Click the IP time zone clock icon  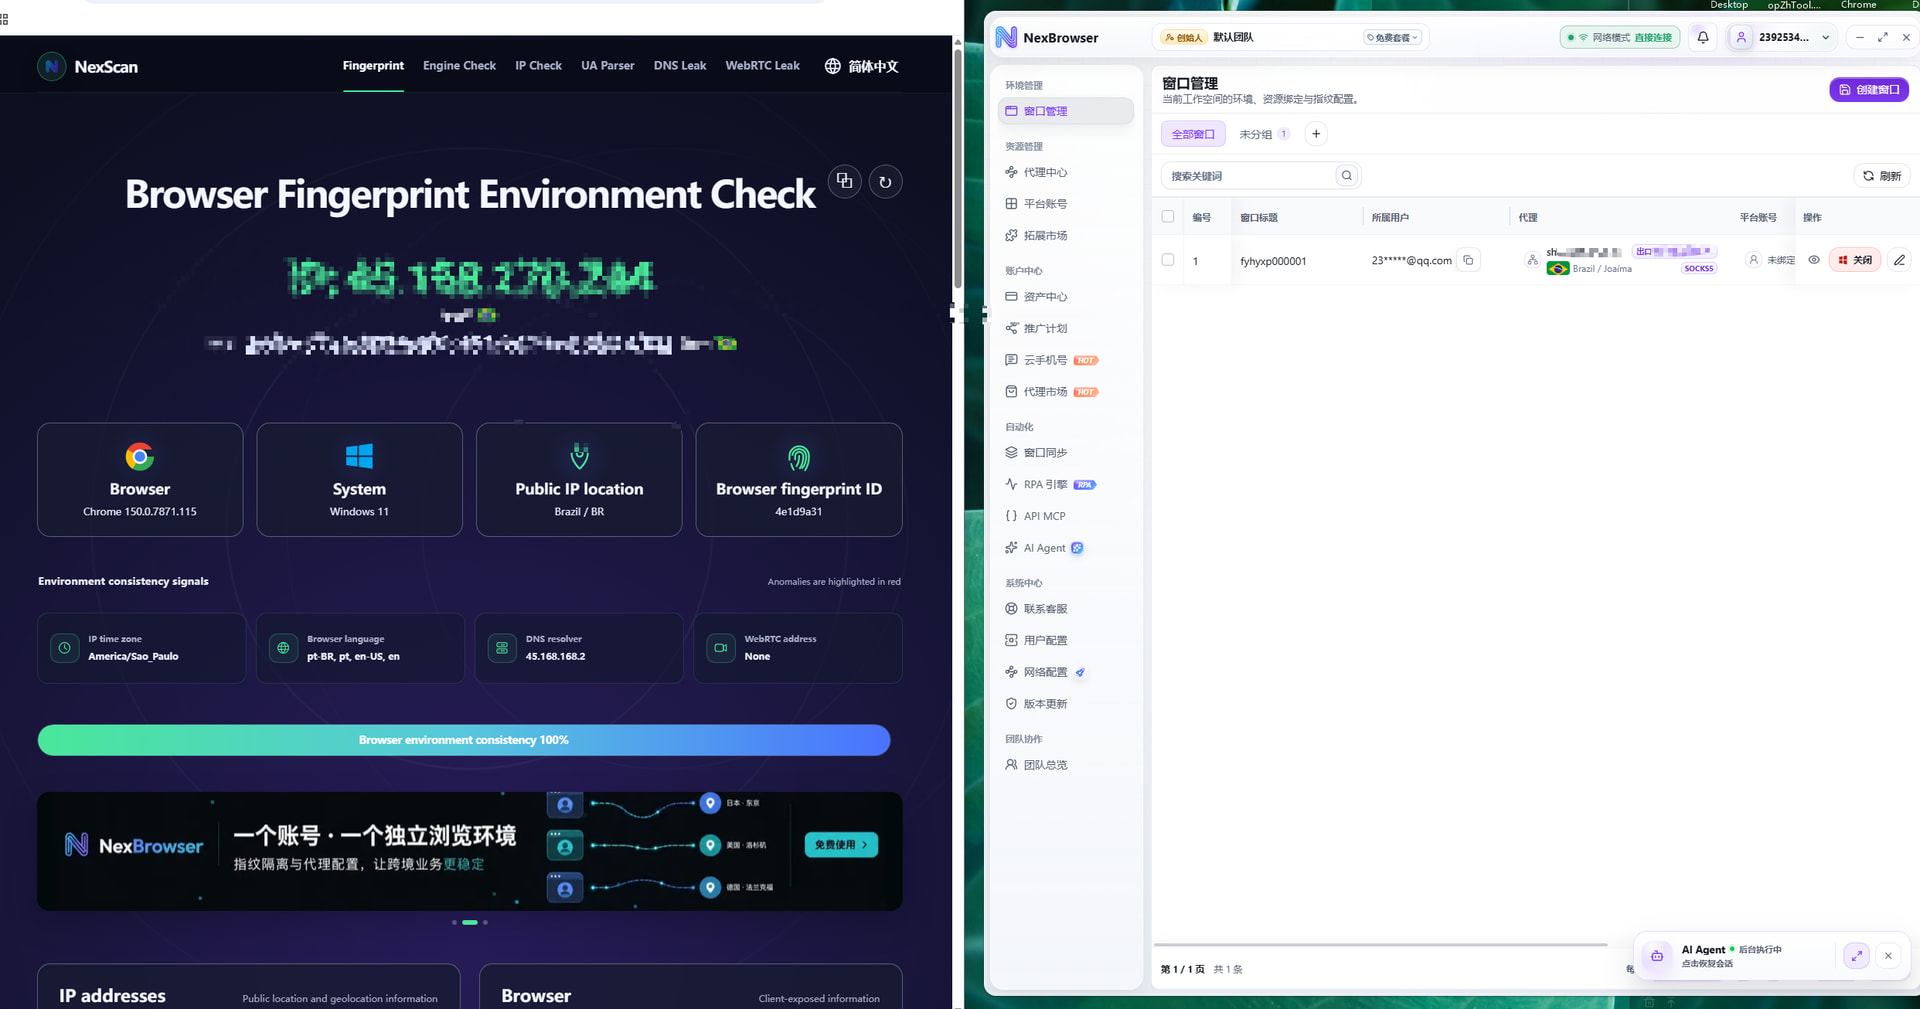64,648
